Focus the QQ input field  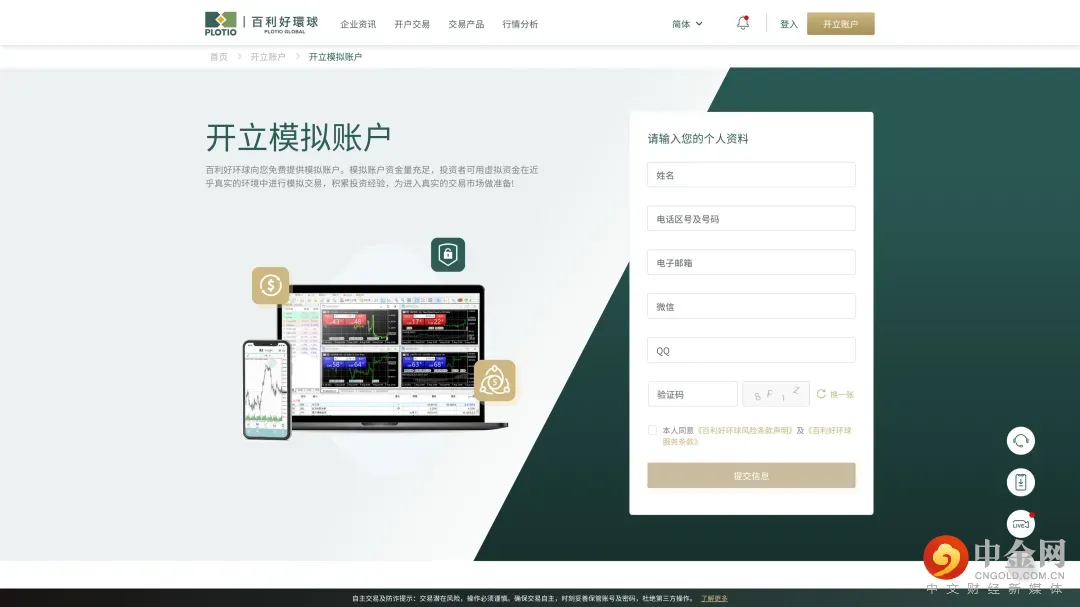[751, 350]
